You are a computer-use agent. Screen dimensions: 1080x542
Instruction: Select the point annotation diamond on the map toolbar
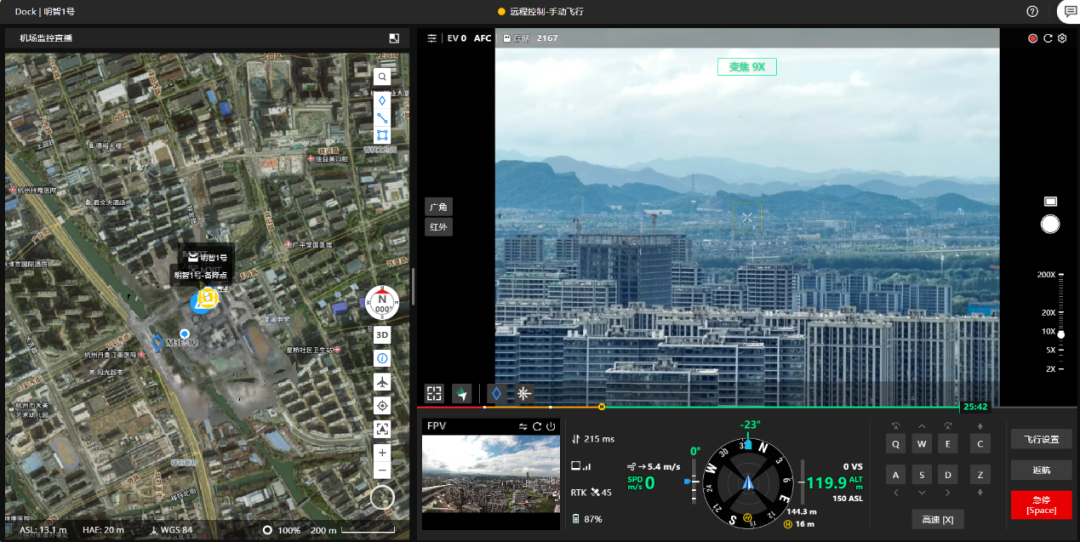coord(382,101)
